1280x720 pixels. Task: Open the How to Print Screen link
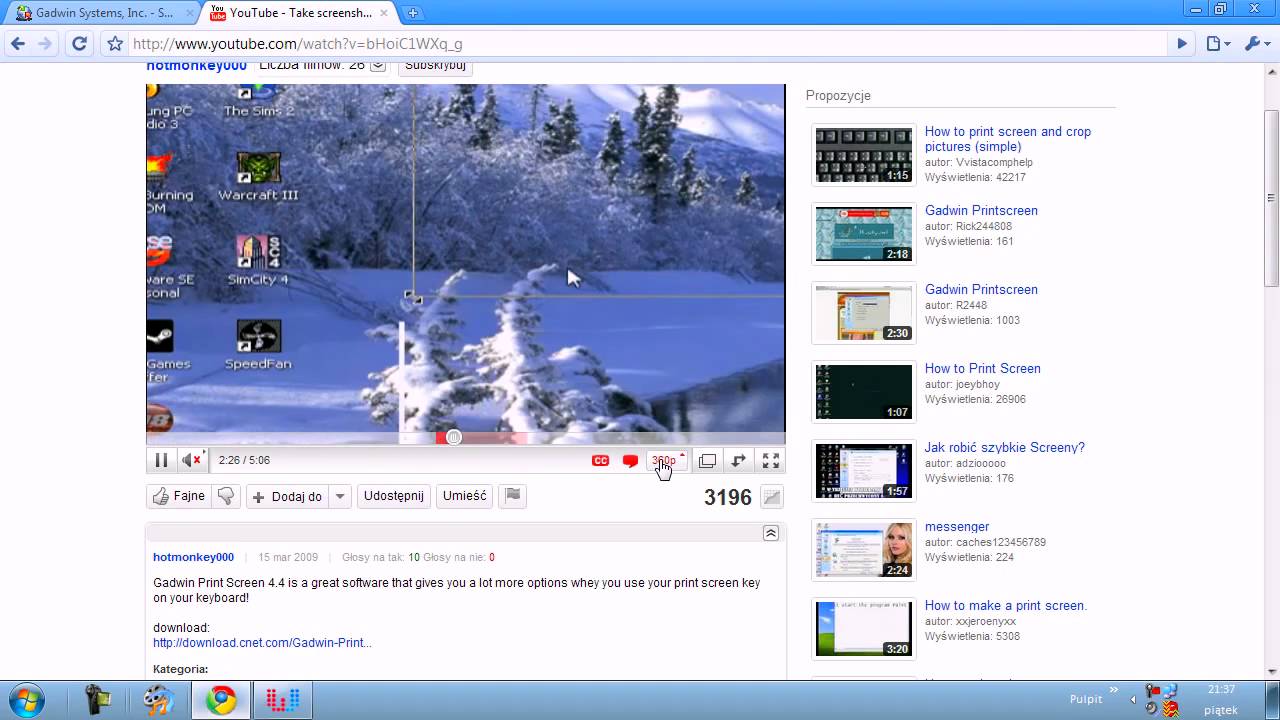pos(983,369)
